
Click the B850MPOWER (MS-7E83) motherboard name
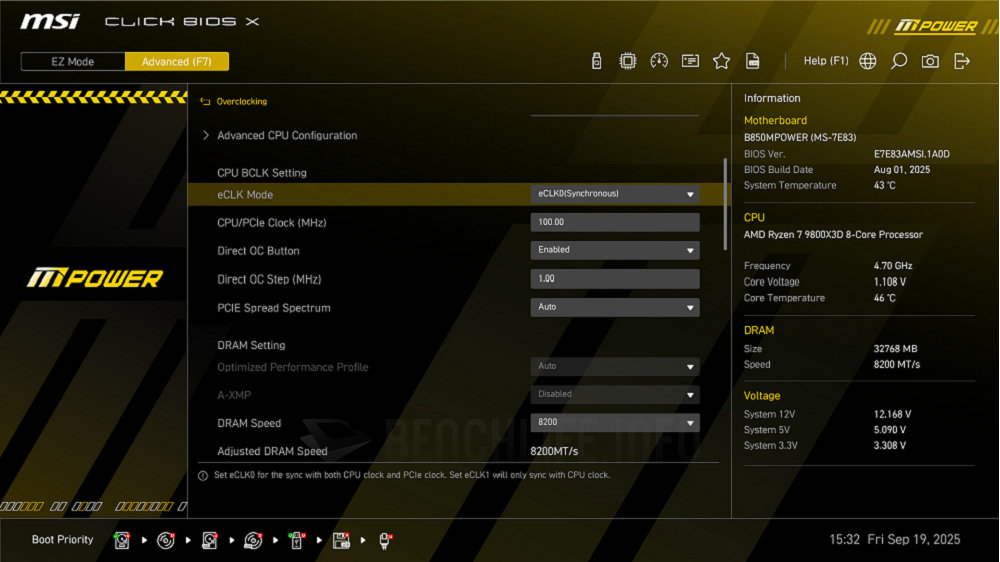coord(800,137)
